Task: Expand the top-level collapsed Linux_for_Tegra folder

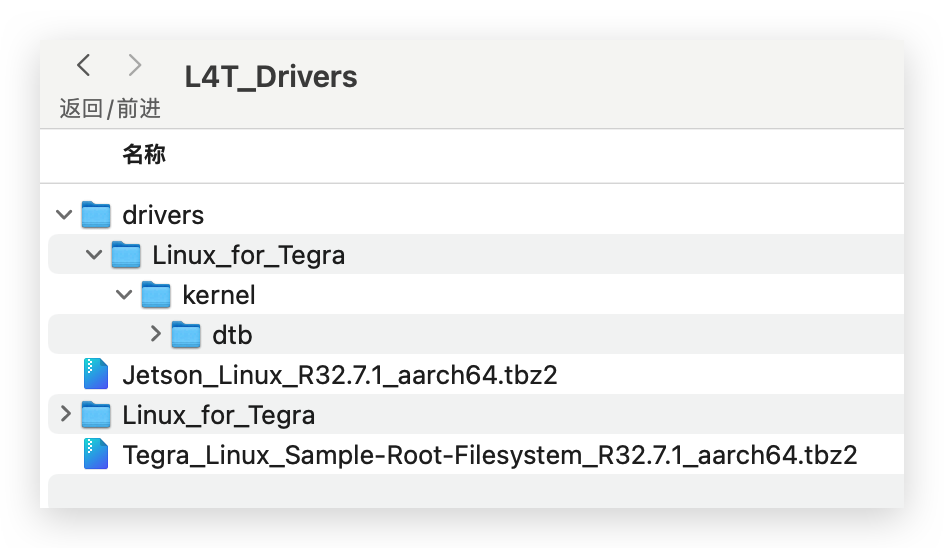Action: pyautogui.click(x=66, y=414)
